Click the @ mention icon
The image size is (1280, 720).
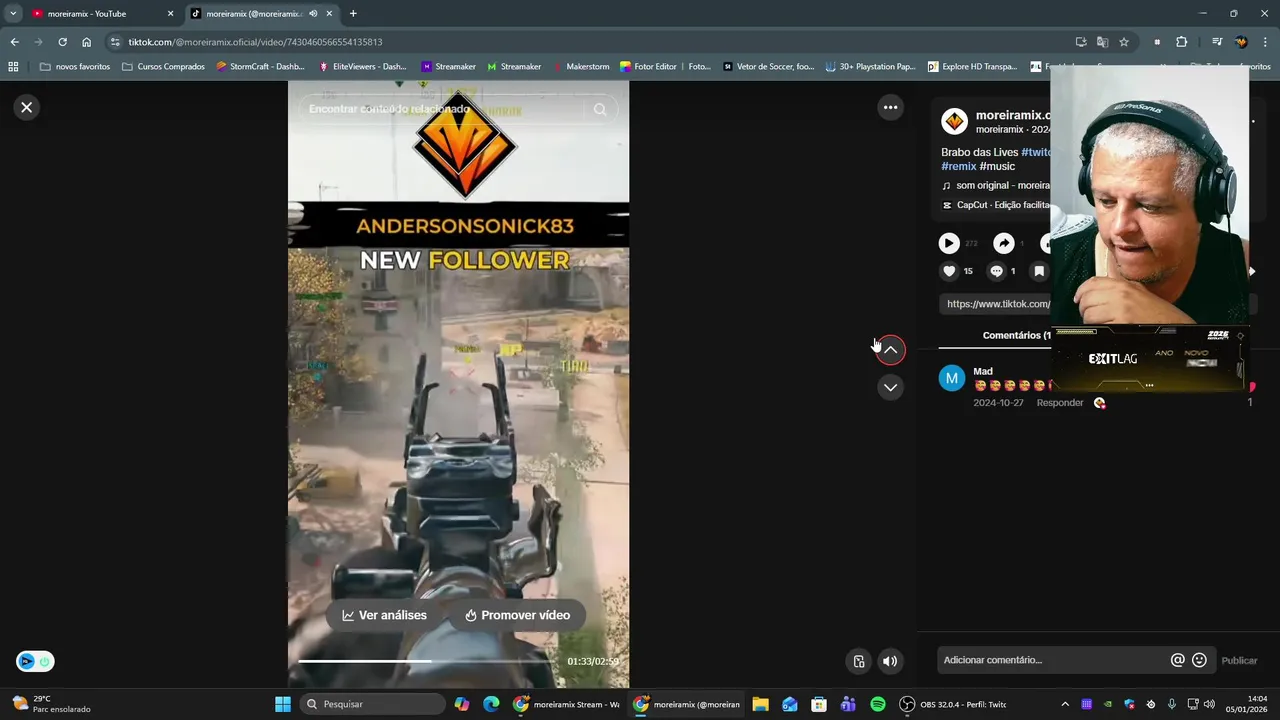coord(1177,660)
